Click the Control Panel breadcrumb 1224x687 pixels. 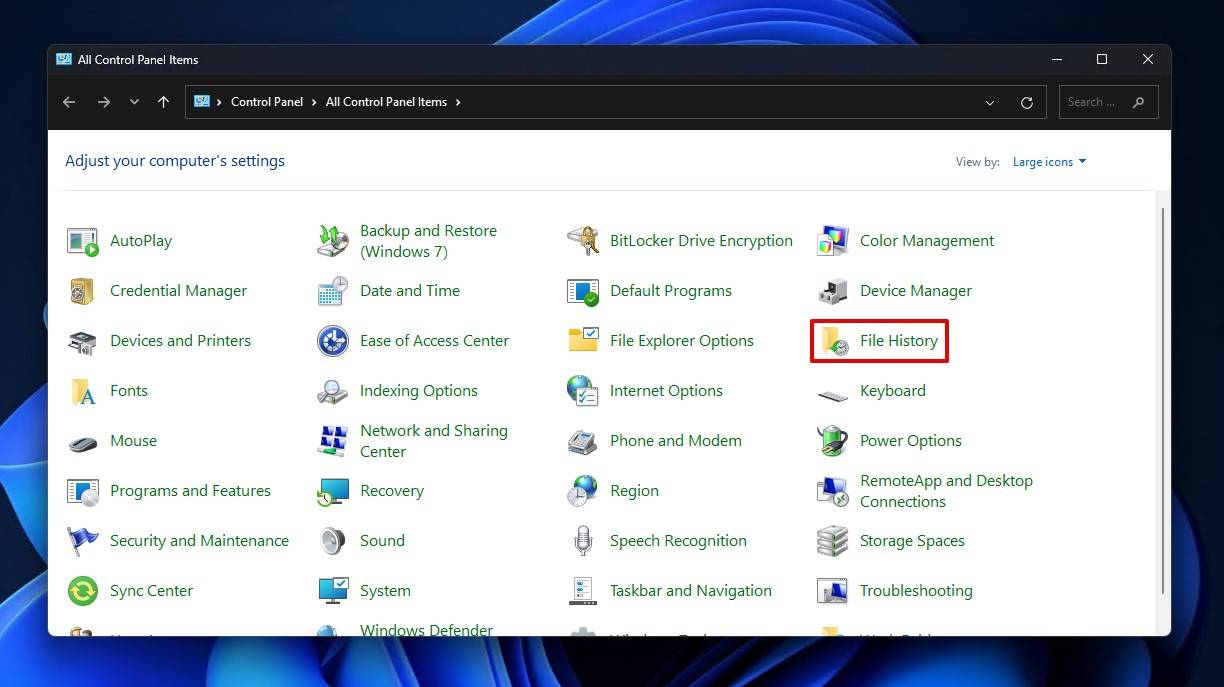[266, 102]
